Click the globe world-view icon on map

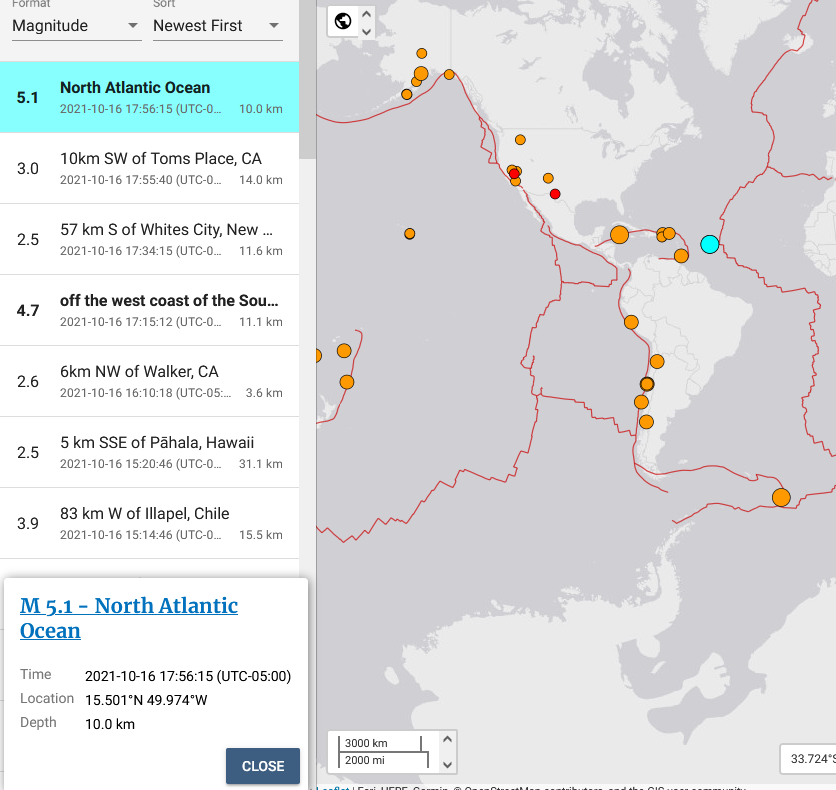tap(343, 21)
